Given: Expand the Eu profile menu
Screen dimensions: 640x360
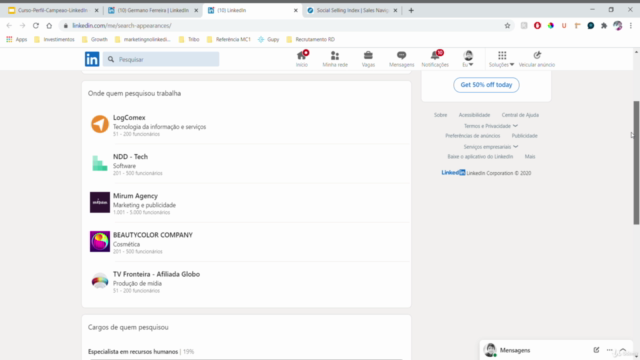Looking at the screenshot, I should [x=468, y=59].
